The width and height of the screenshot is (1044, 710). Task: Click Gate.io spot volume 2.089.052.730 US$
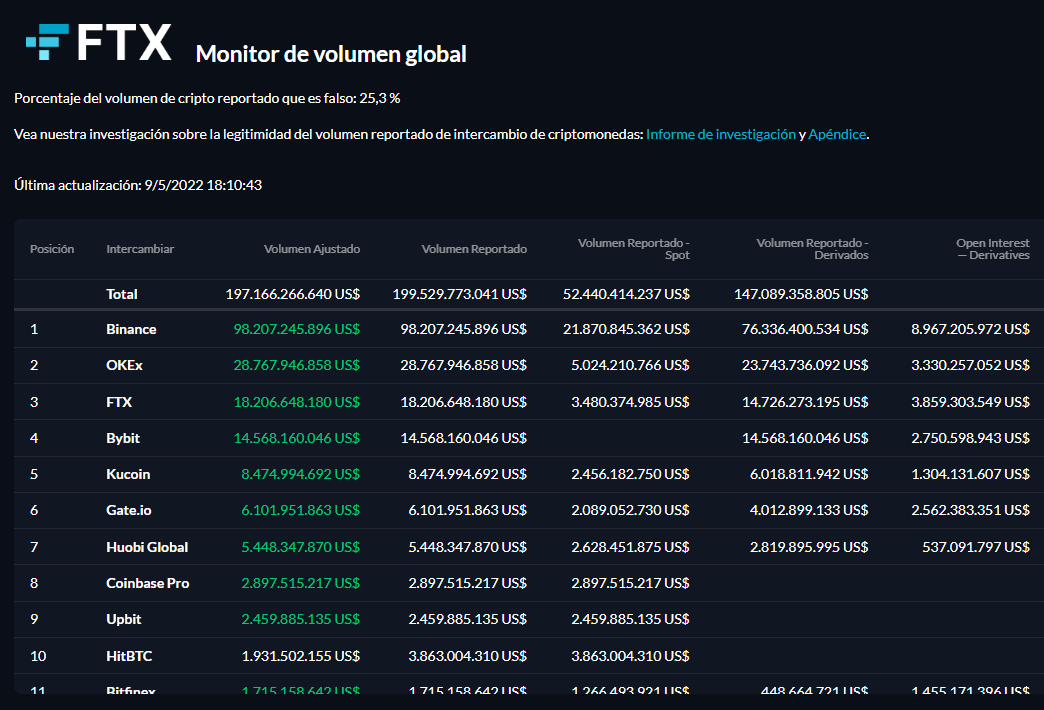(631, 510)
